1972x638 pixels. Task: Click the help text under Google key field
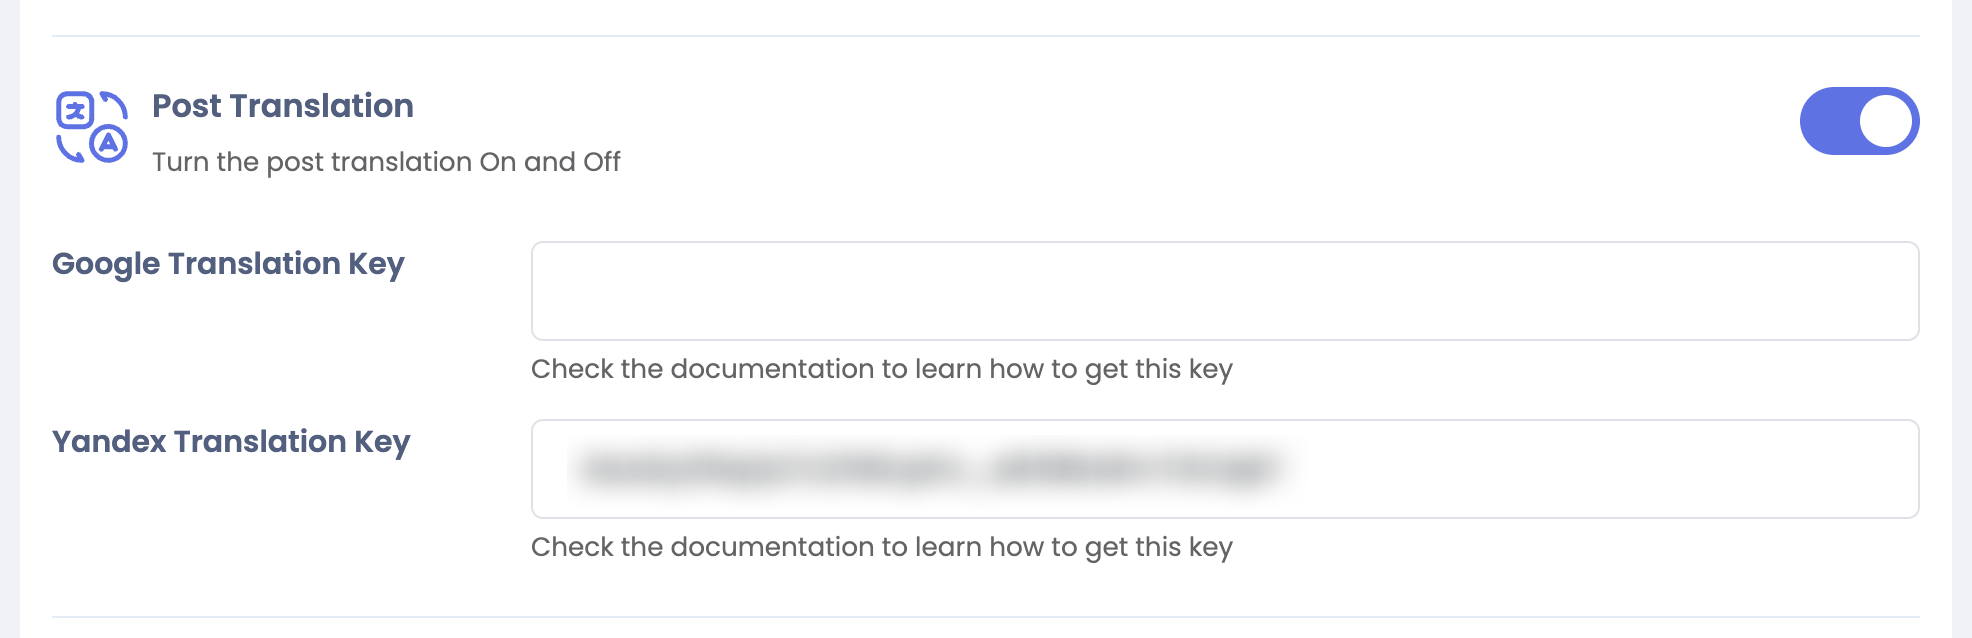point(881,369)
